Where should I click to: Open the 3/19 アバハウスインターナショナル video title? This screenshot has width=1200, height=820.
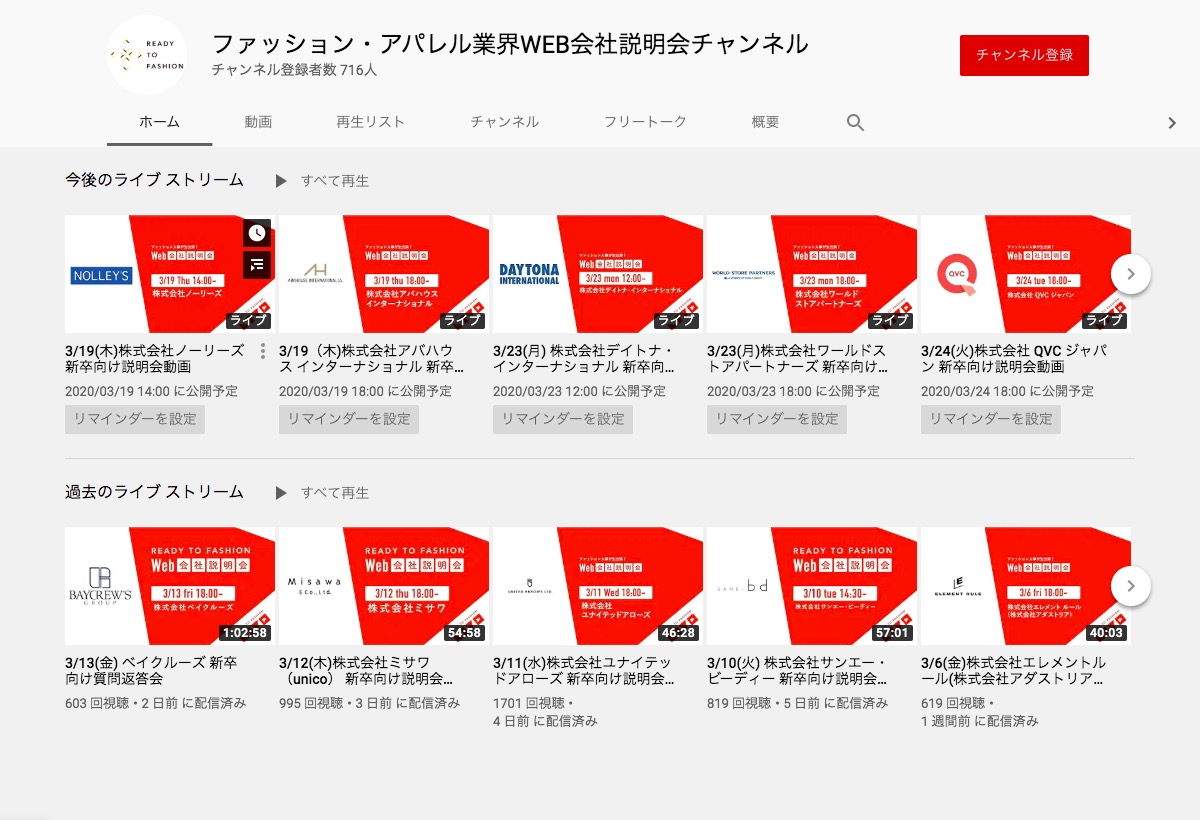[x=372, y=359]
